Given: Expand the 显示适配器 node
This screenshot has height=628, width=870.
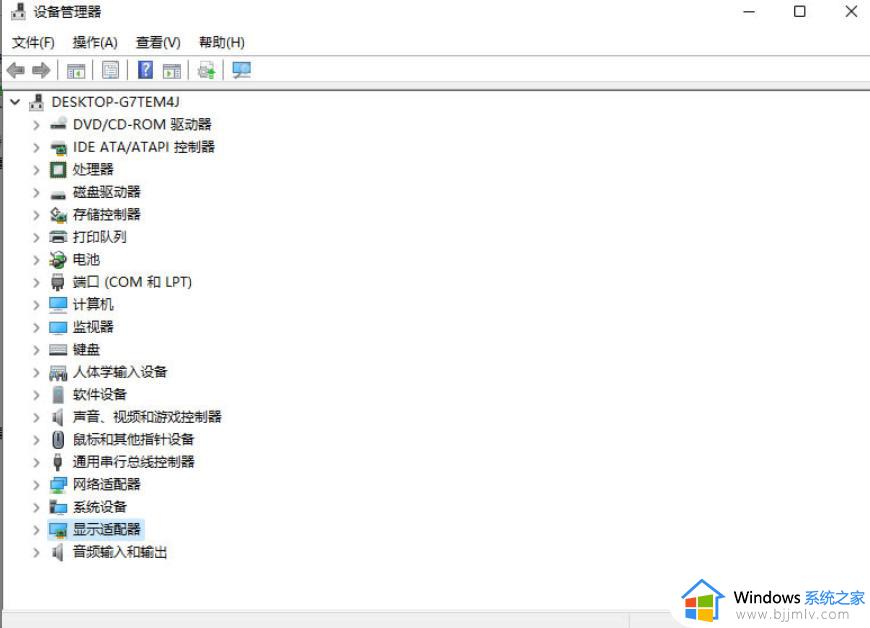Looking at the screenshot, I should [x=36, y=530].
